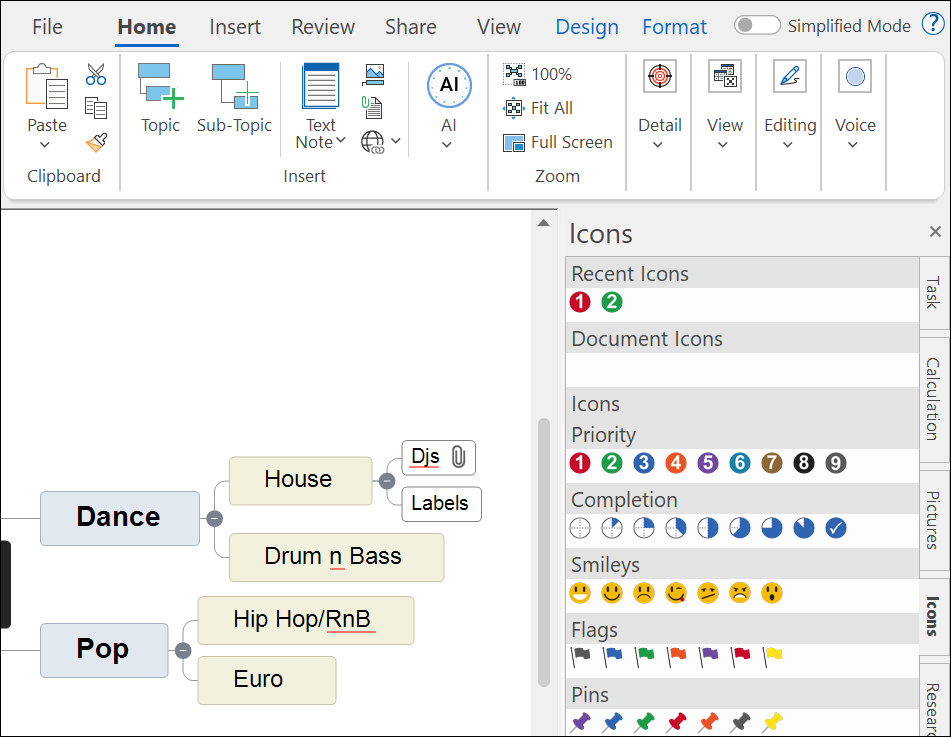Add a Sub-Topic to the map
This screenshot has height=737, width=951.
pyautogui.click(x=234, y=95)
